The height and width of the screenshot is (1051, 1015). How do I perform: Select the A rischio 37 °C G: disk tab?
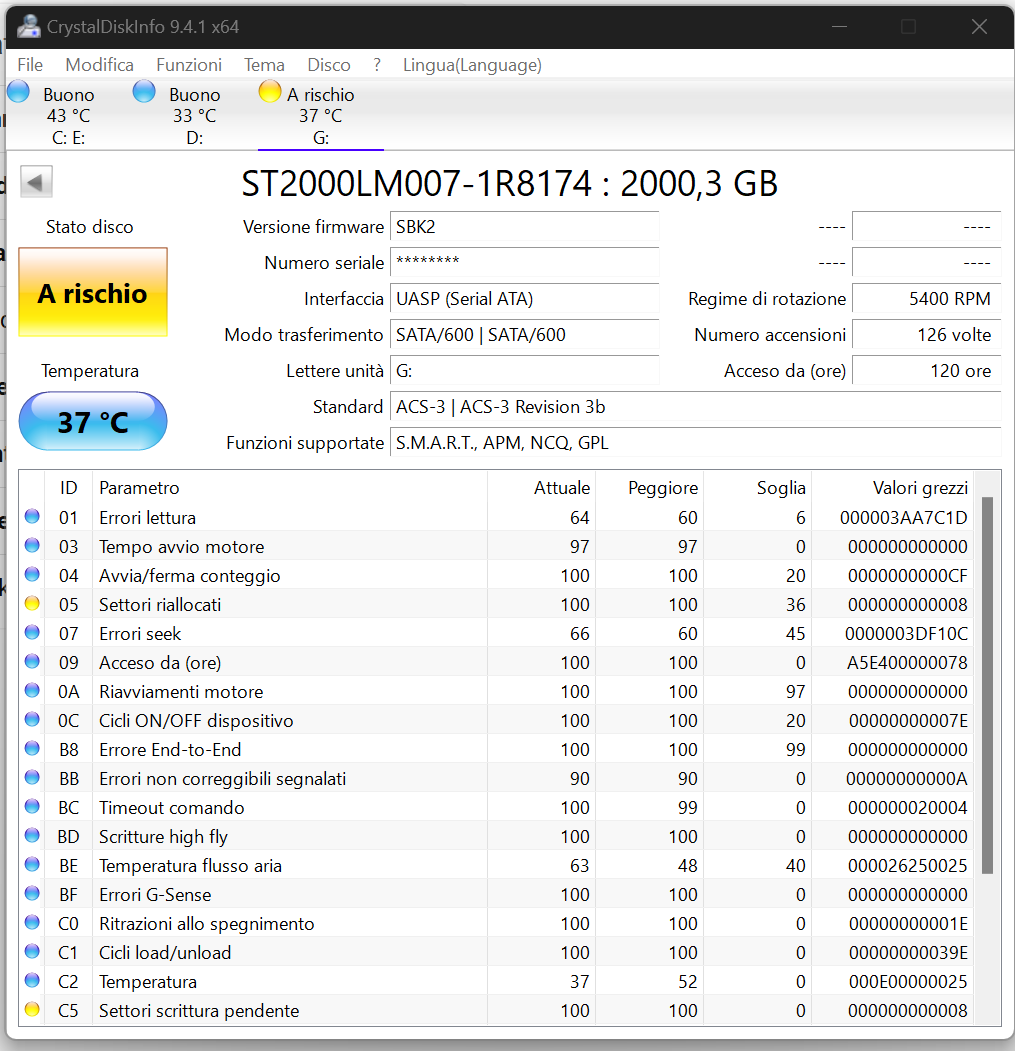[x=320, y=115]
